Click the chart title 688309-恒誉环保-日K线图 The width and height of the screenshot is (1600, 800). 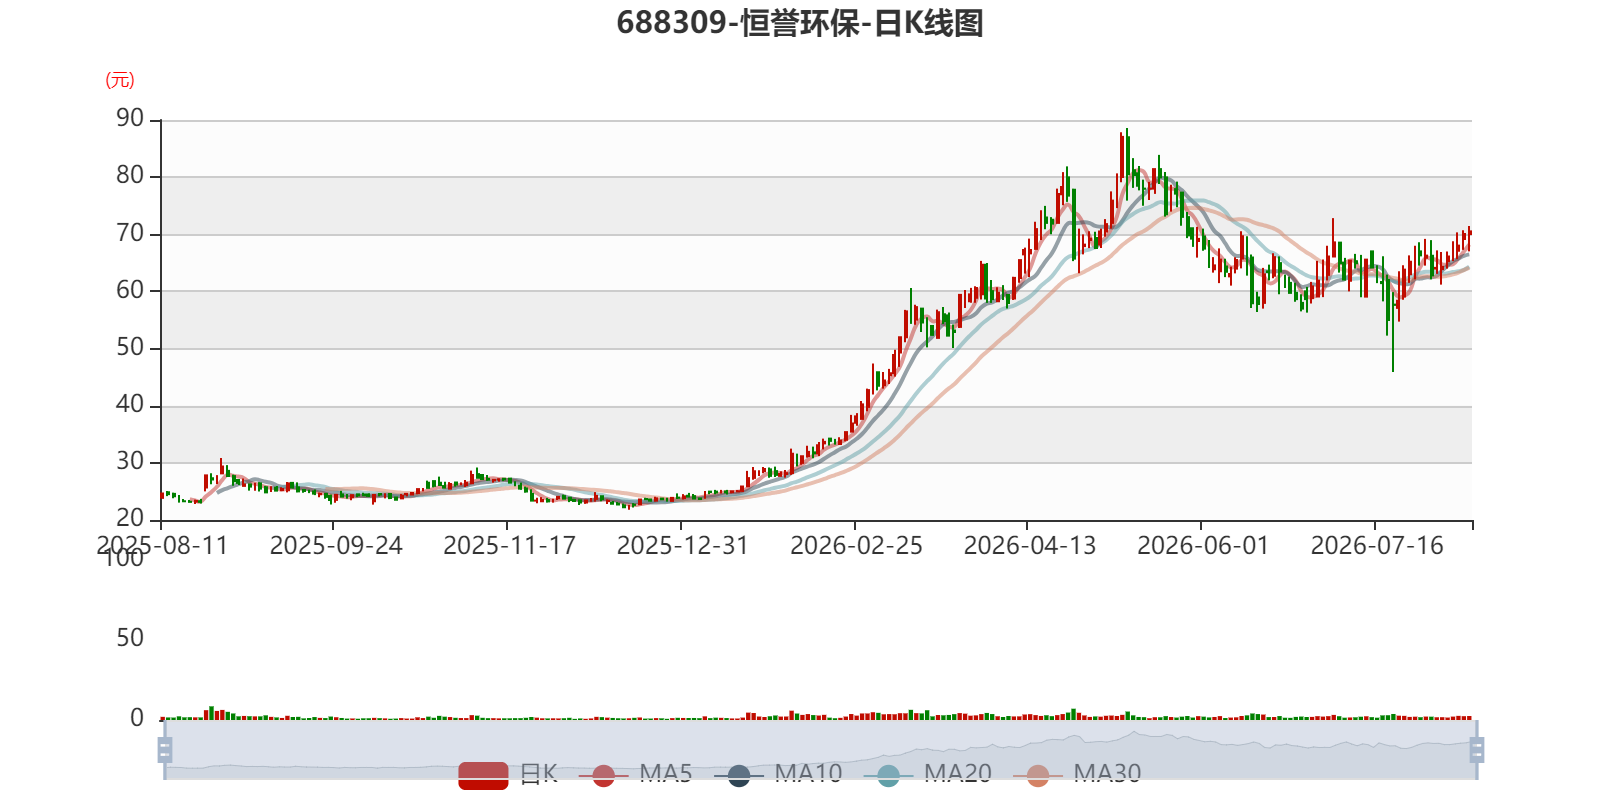point(800,23)
